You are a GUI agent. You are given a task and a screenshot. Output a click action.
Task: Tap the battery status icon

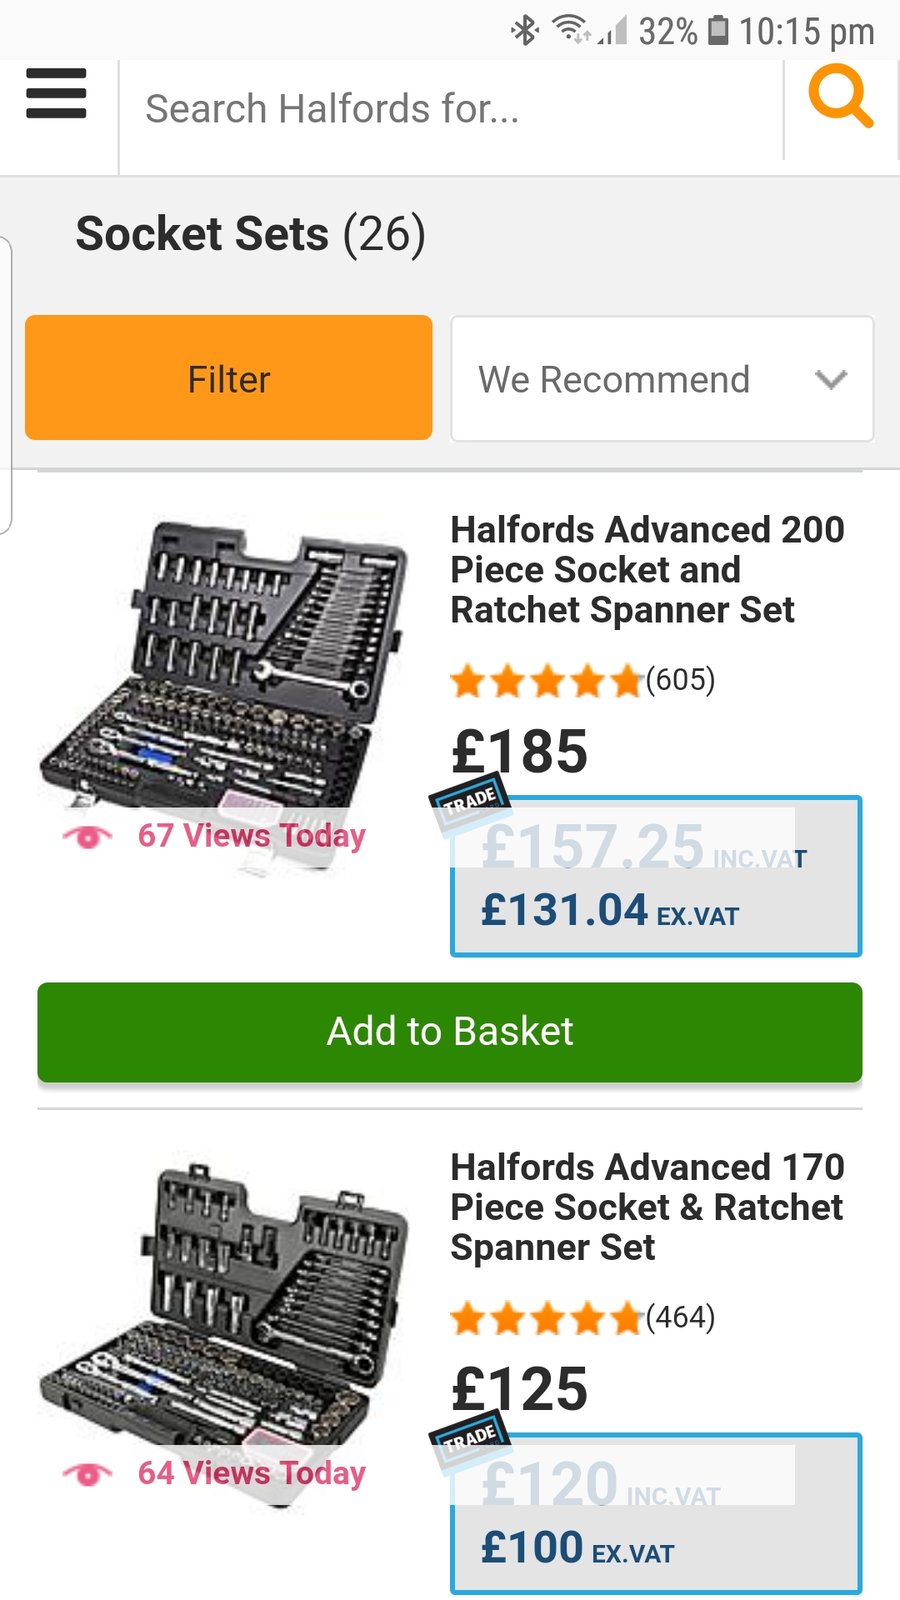coord(717,30)
